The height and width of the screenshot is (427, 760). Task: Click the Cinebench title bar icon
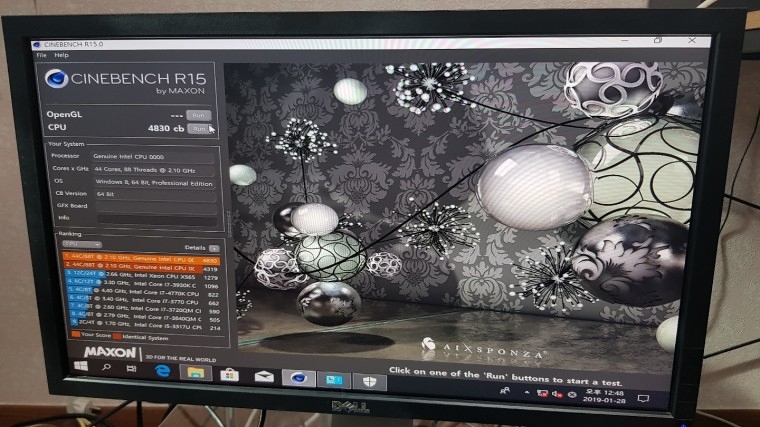(37, 45)
